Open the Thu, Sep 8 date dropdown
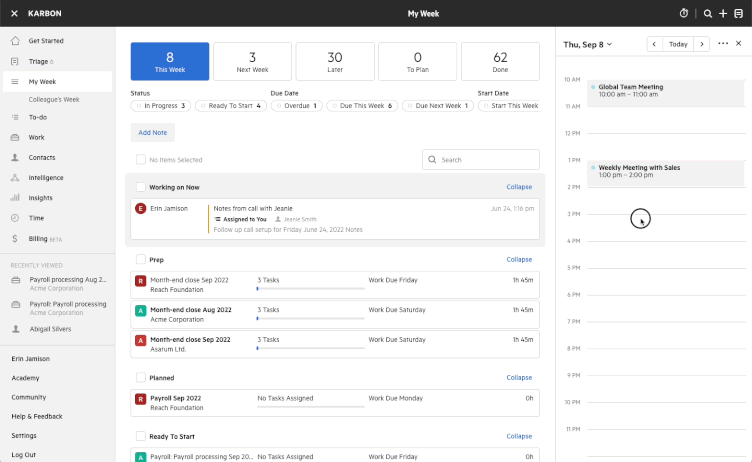752x462 pixels. tap(588, 44)
